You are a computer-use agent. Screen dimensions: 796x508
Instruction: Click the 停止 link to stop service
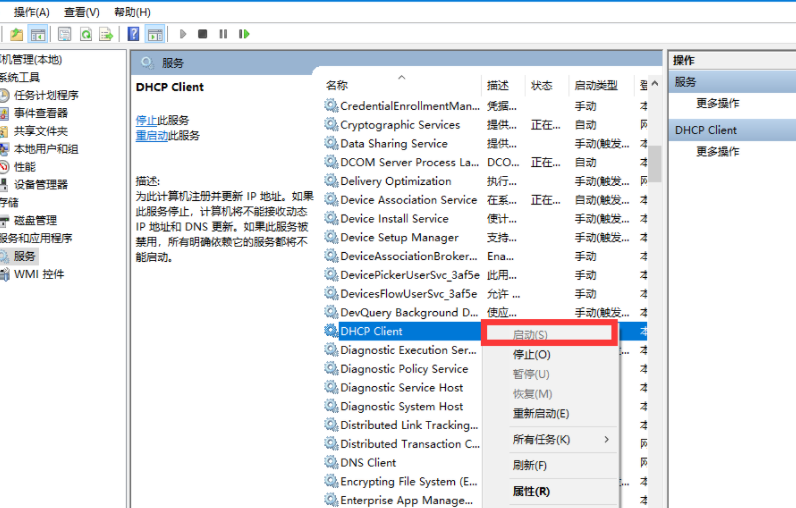coord(146,120)
